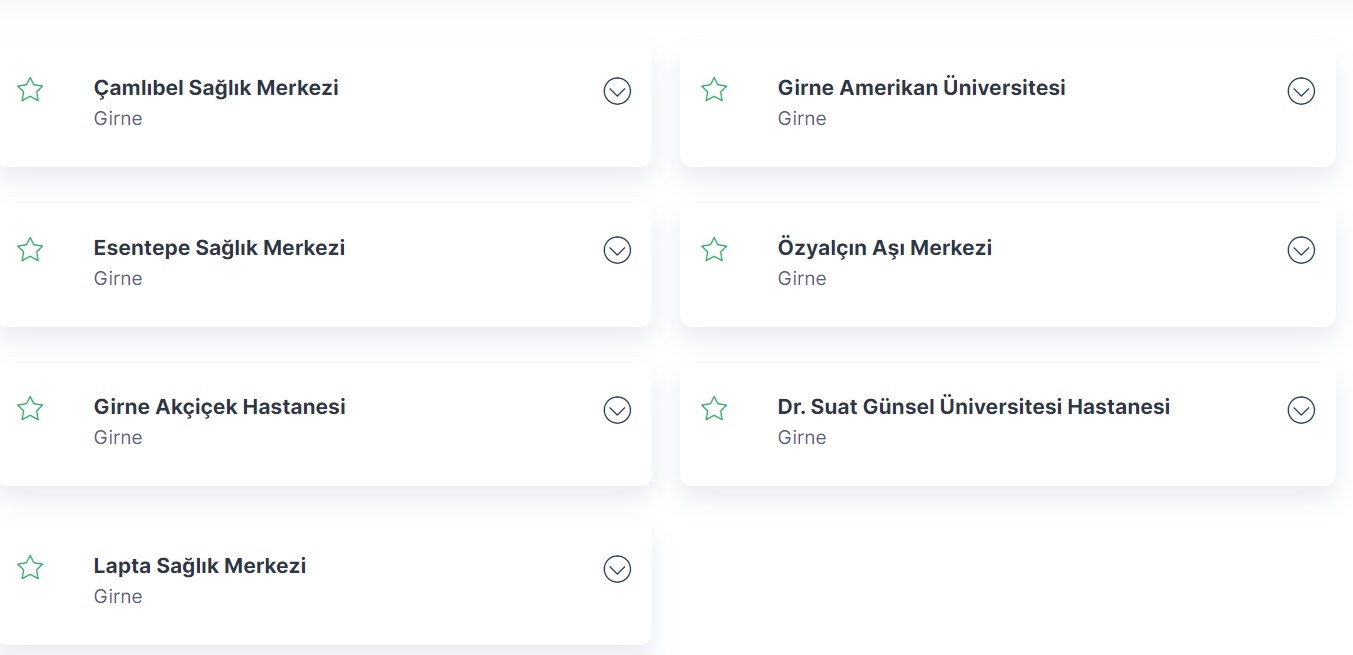Open Lapta Sağlık Merkezi chevron circle

click(617, 569)
